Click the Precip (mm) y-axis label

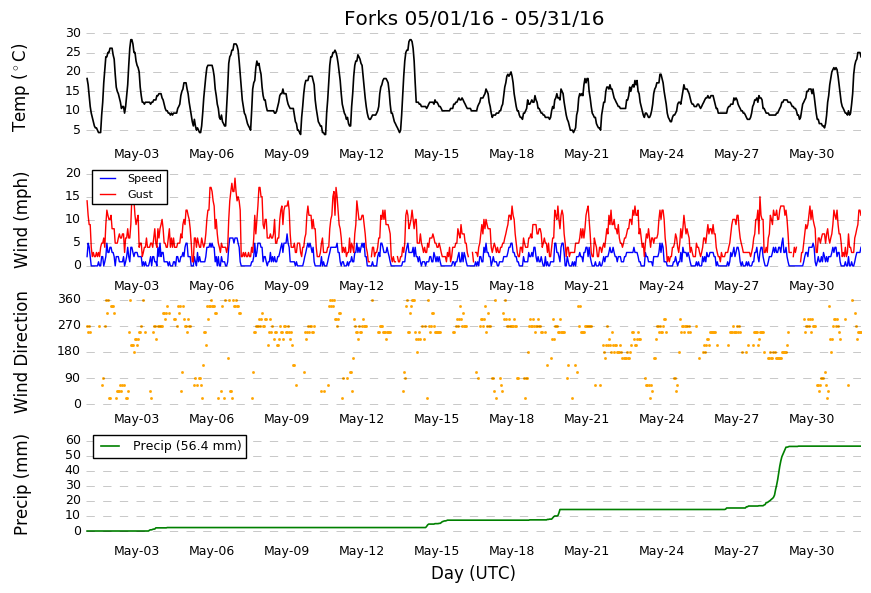21,485
